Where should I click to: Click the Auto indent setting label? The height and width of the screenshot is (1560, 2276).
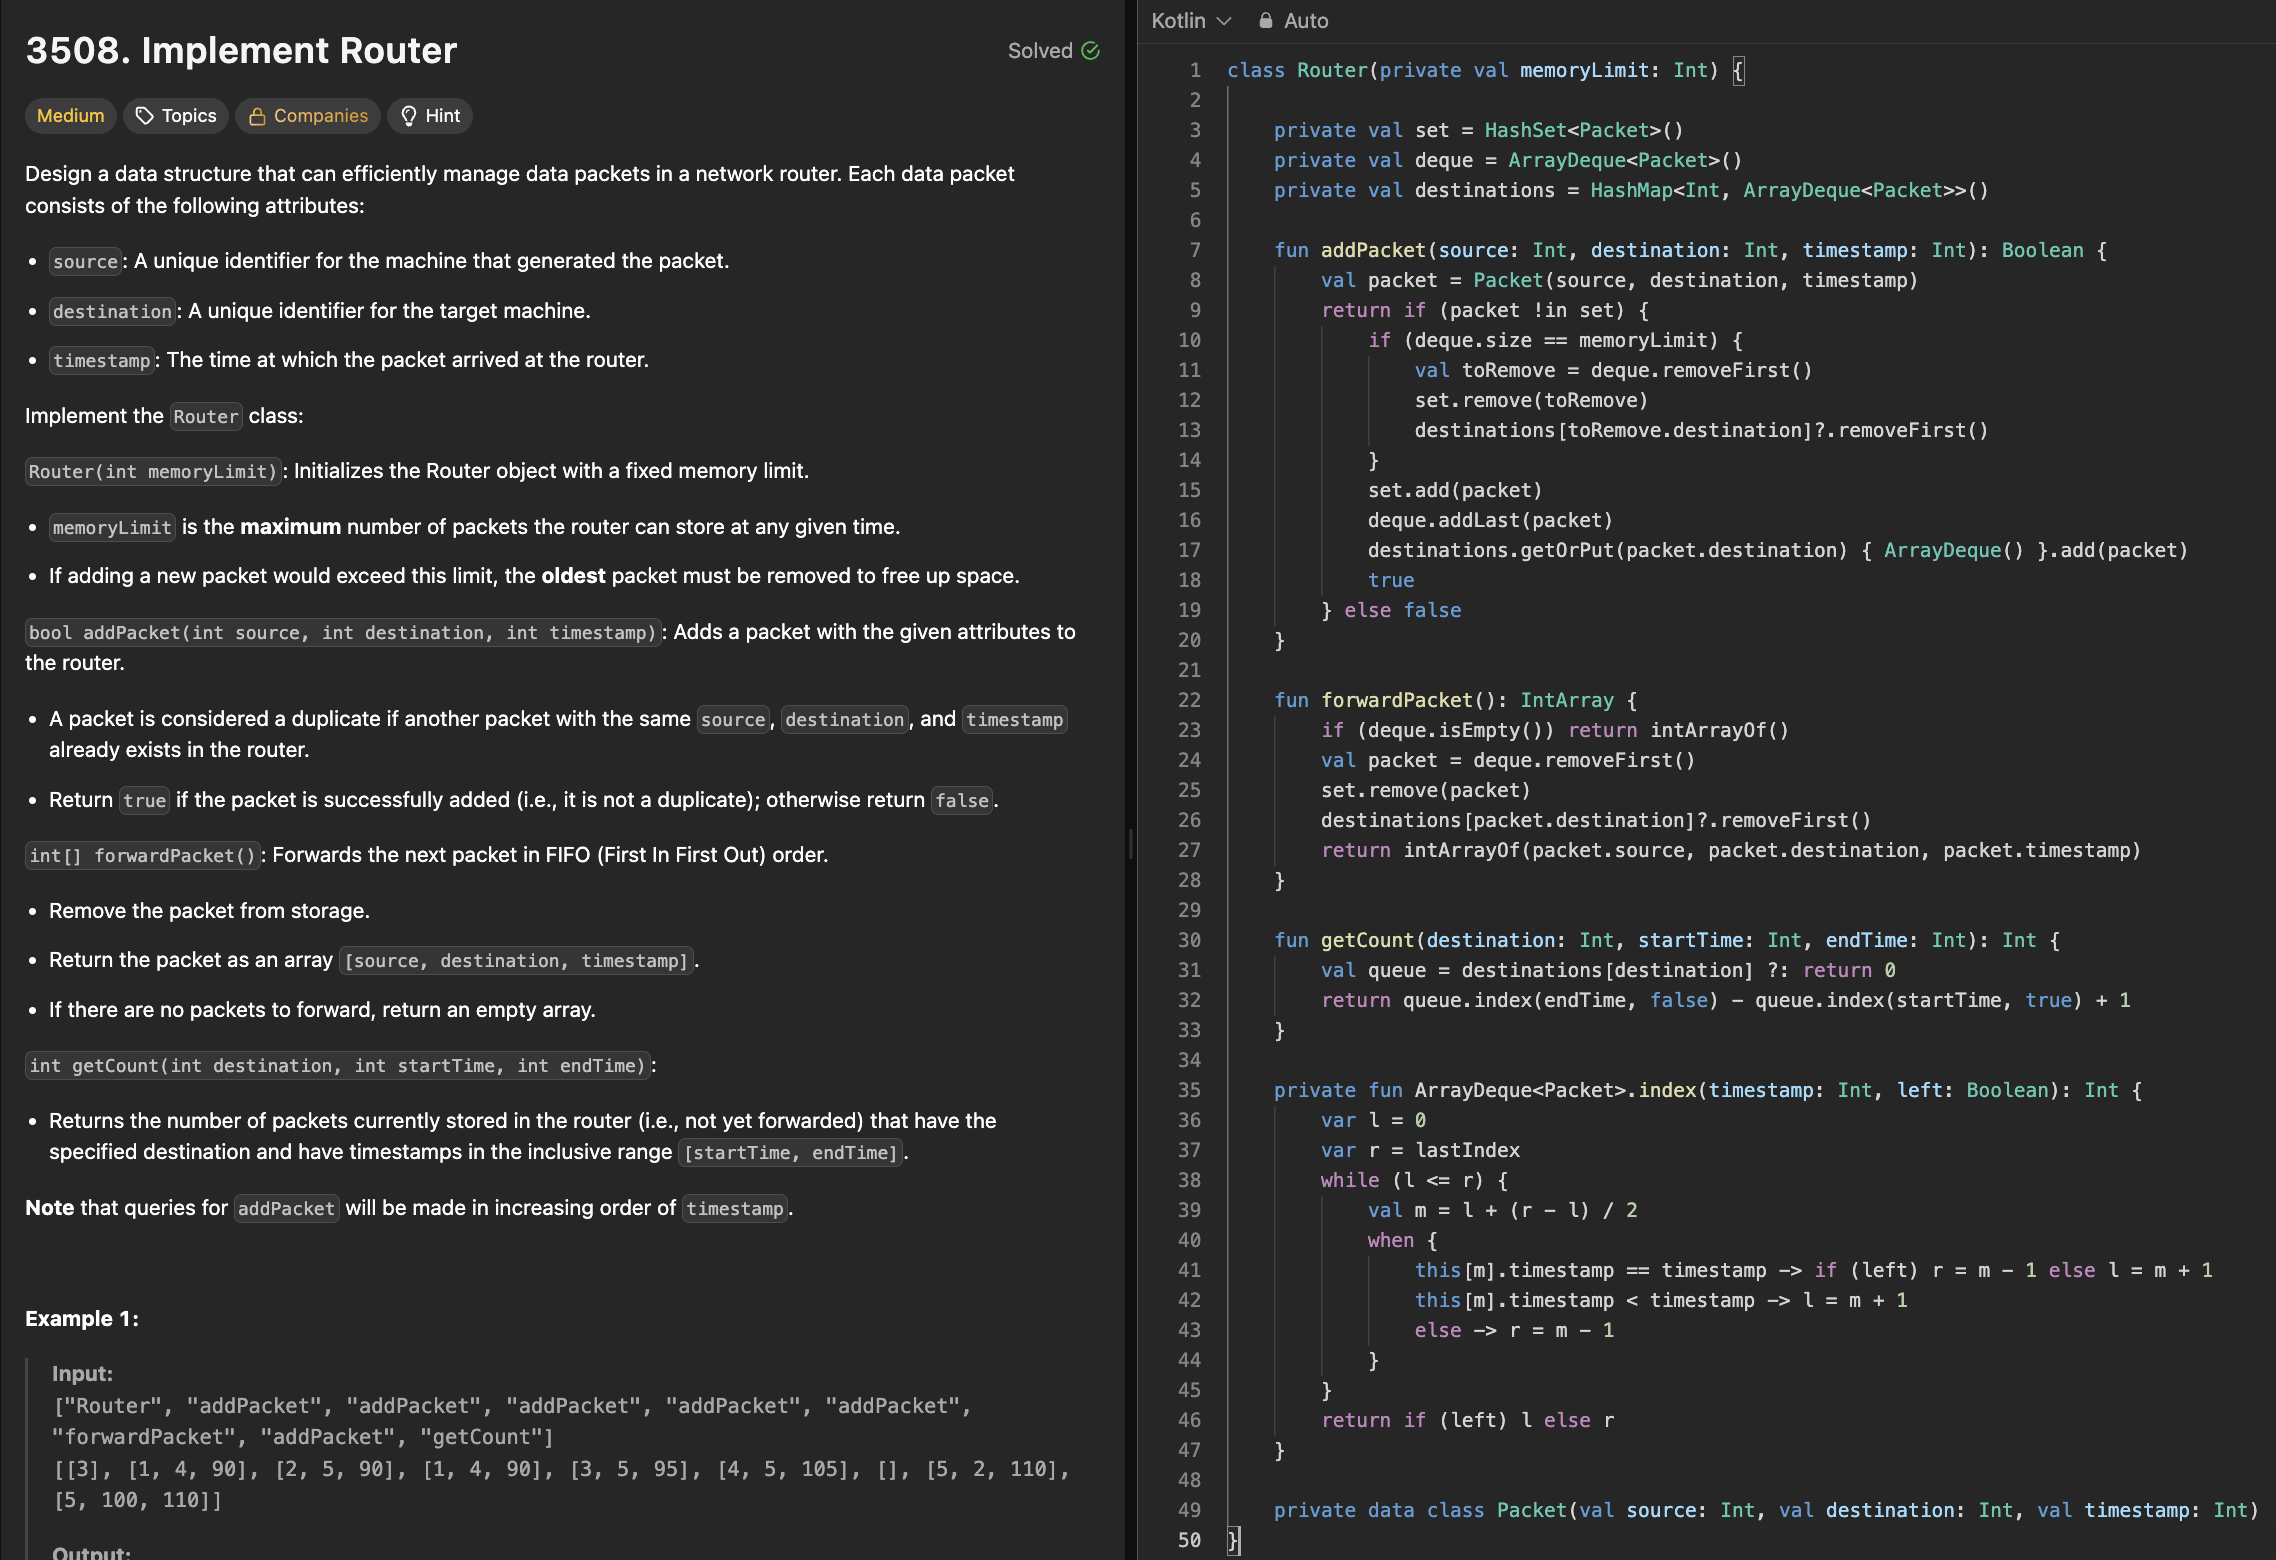1306,21
